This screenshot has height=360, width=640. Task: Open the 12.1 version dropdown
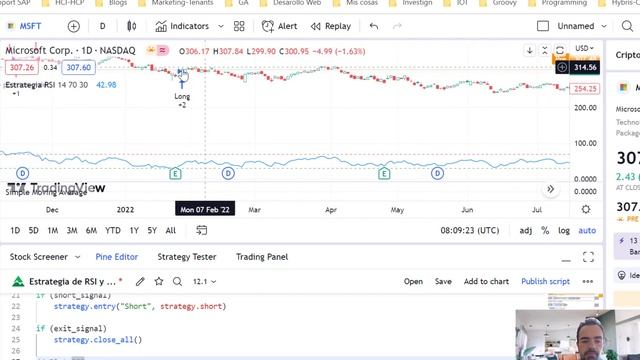click(204, 282)
